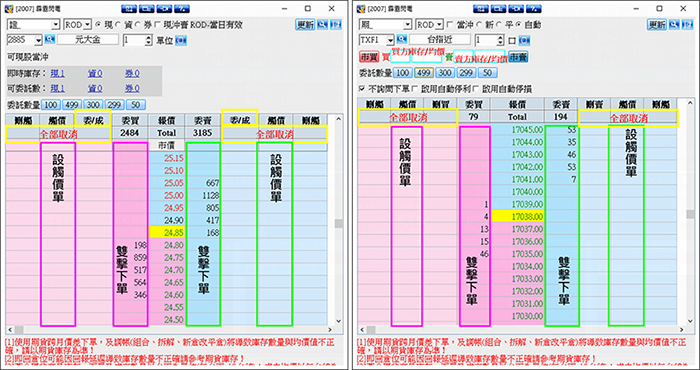Click highlighted price 17038.00
This screenshot has width=700, height=370.
coord(517,217)
